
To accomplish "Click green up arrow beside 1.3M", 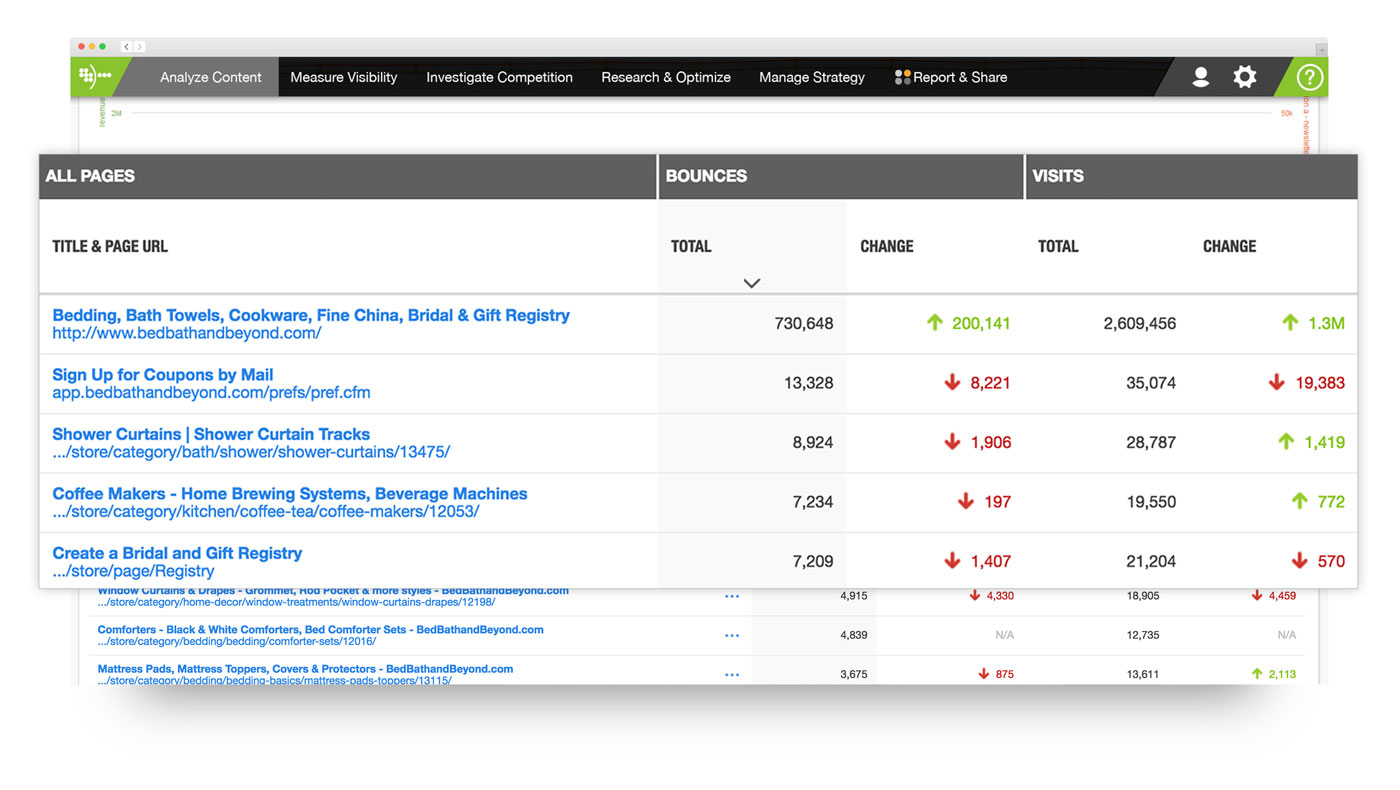I will point(1290,322).
